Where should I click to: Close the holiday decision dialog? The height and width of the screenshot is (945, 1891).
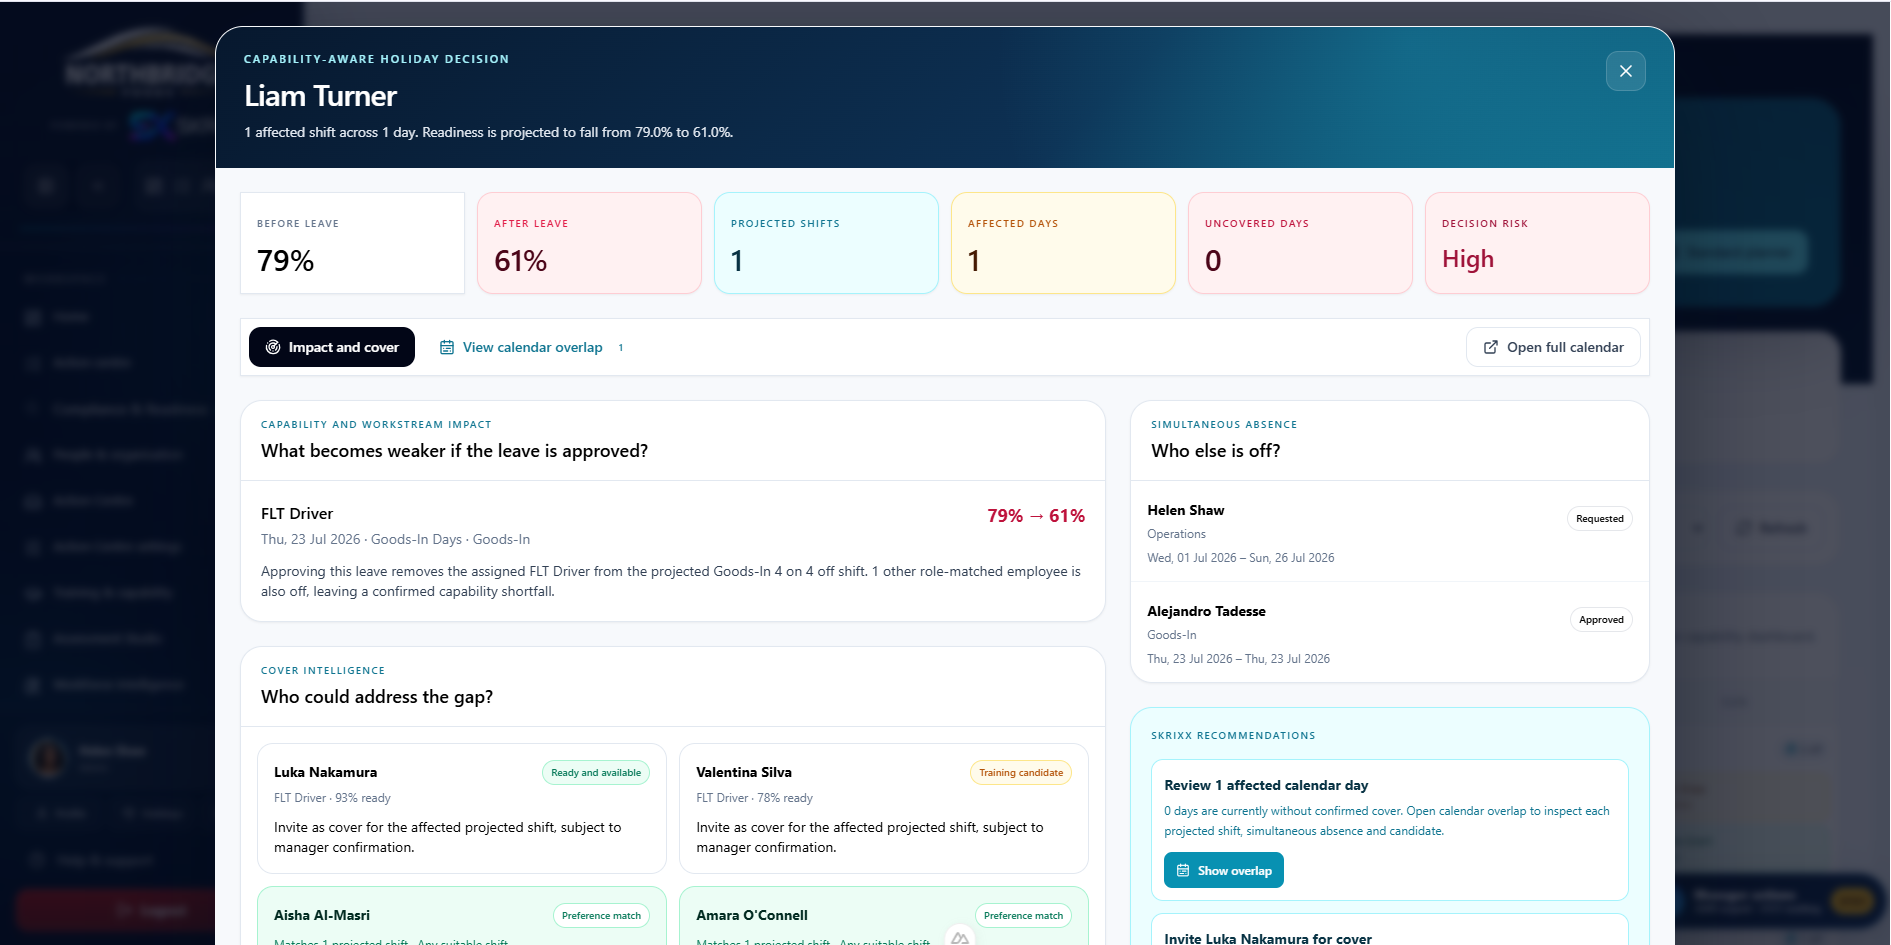1625,71
